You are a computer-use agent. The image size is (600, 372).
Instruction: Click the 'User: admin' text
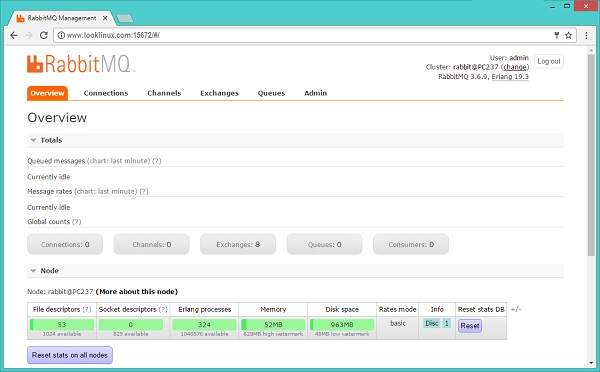(509, 58)
